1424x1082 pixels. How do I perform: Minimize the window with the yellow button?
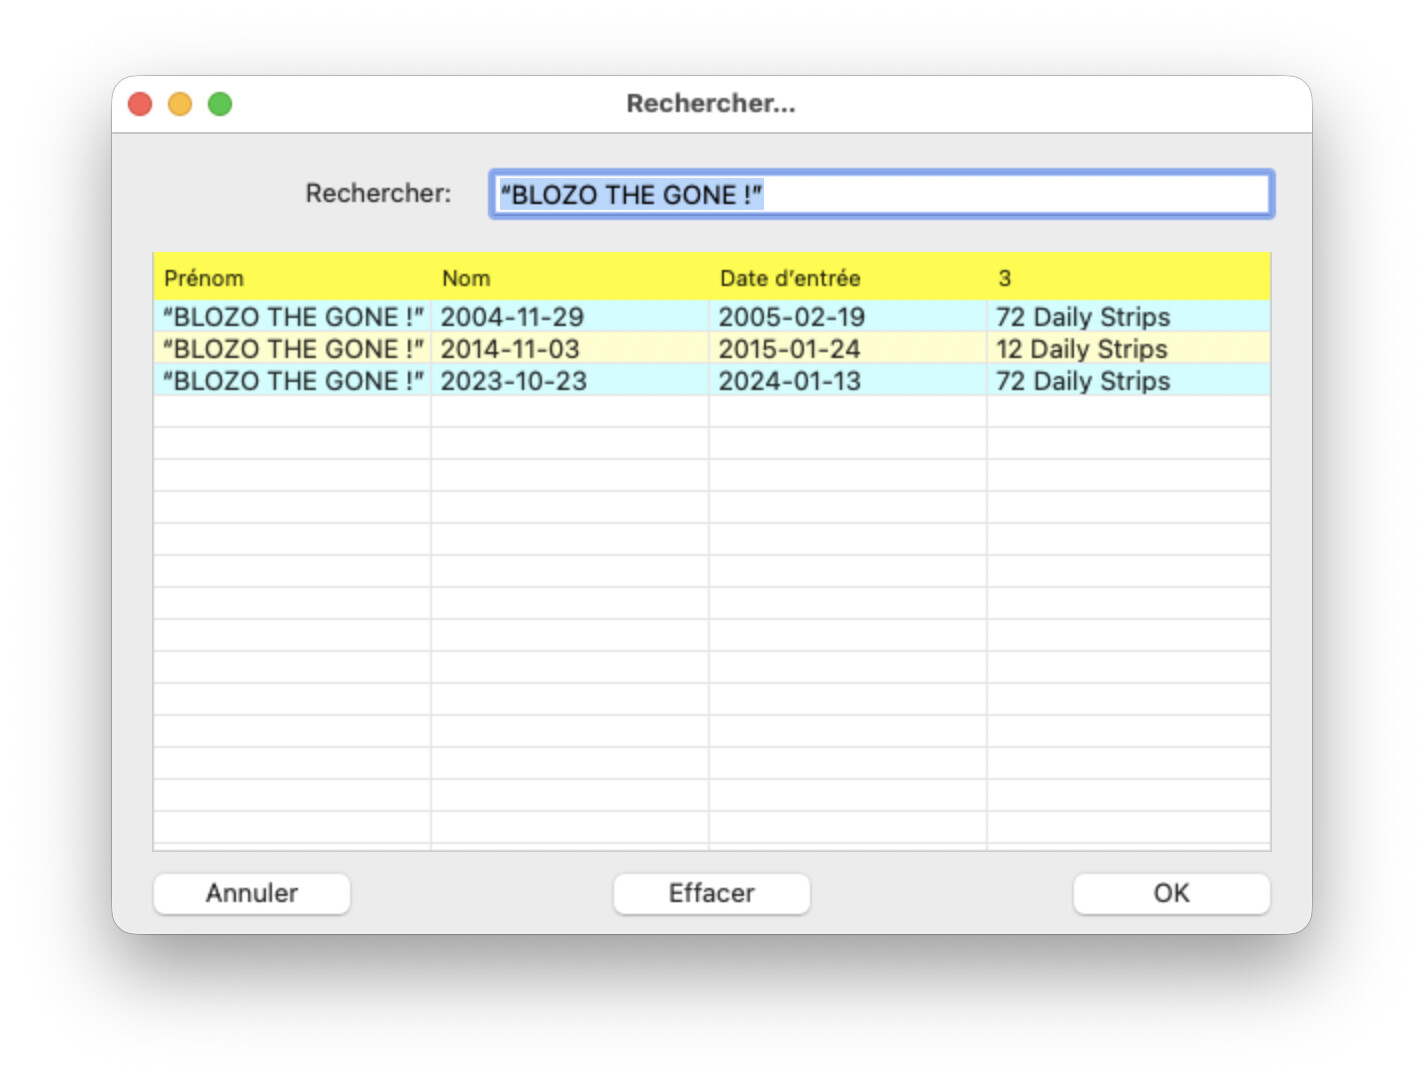click(180, 104)
